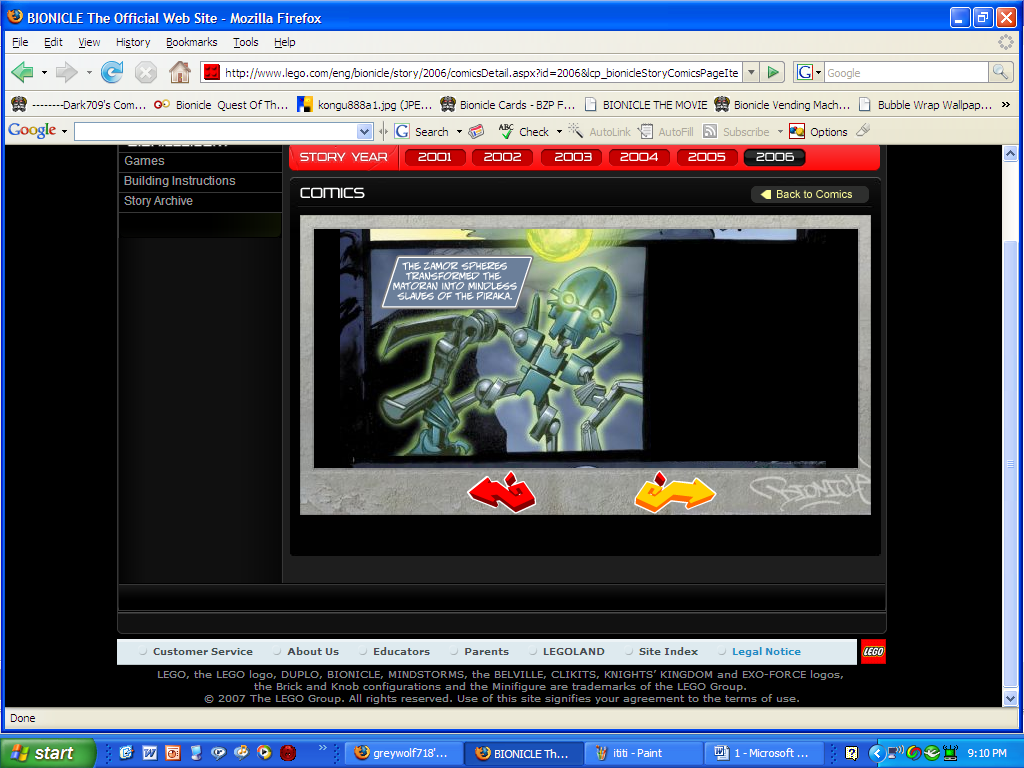1024x768 pixels.
Task: Open the Bookmarks menu
Action: [191, 42]
